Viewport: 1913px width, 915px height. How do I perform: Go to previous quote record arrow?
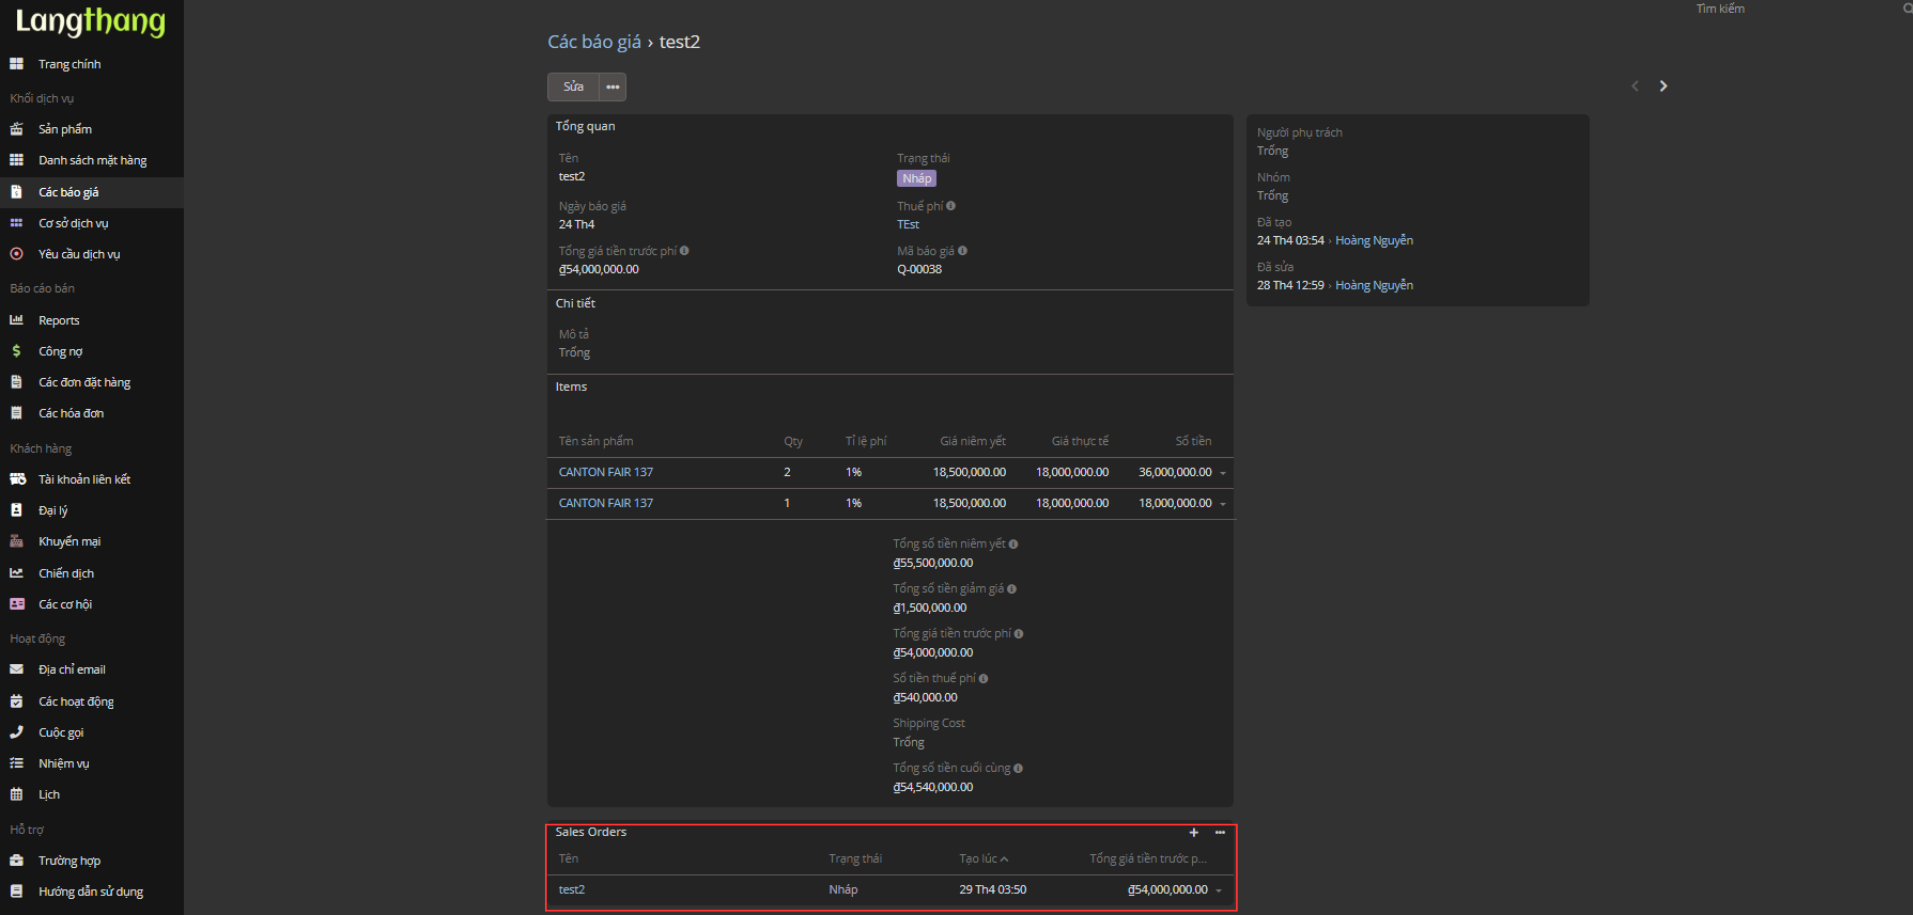point(1635,86)
